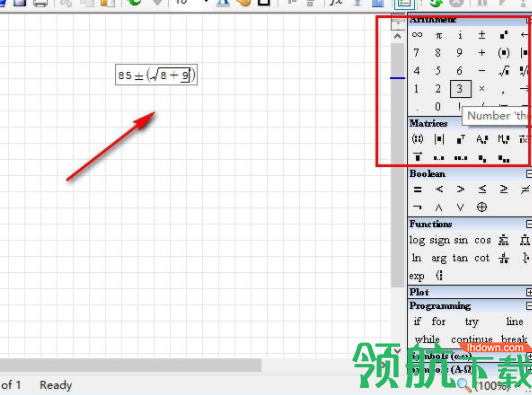
Task: Click number 7 on the keypad
Action: tap(416, 53)
